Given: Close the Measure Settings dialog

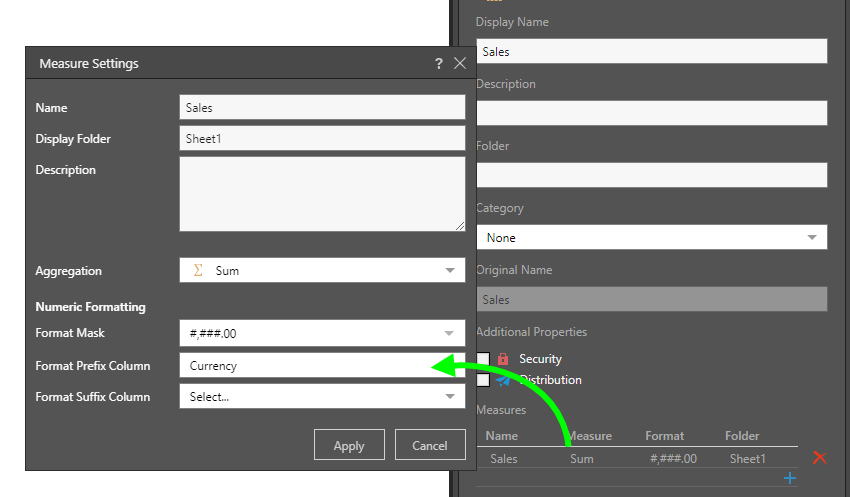Looking at the screenshot, I should (x=460, y=63).
